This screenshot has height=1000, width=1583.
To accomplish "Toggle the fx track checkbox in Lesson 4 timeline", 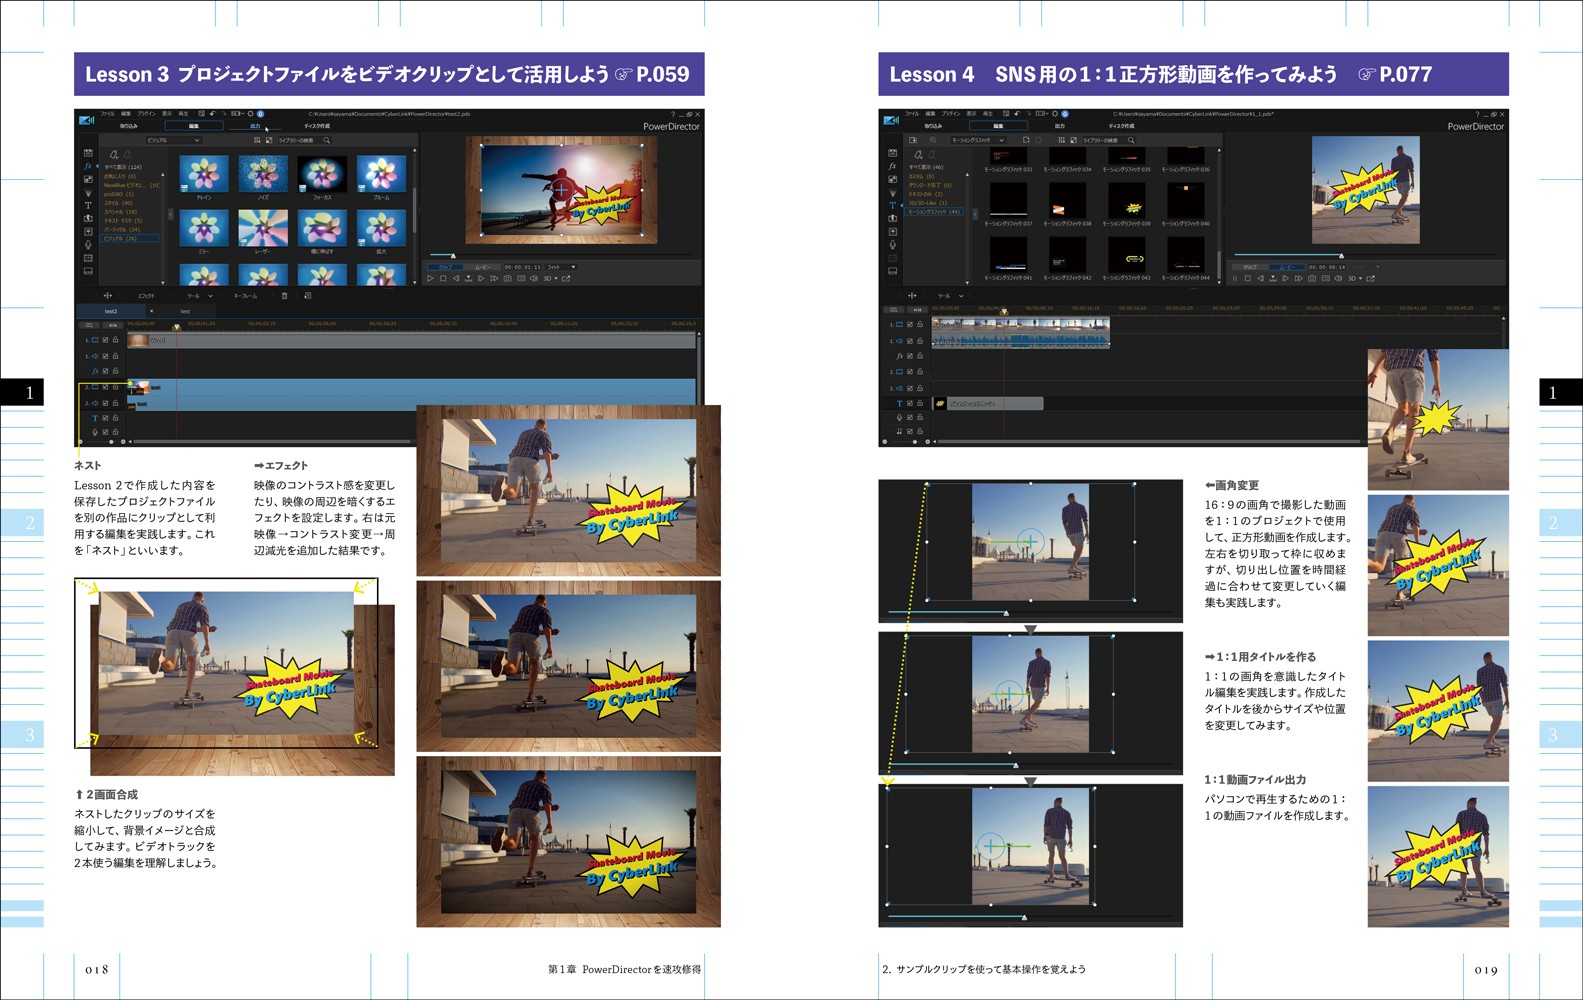I will 910,356.
